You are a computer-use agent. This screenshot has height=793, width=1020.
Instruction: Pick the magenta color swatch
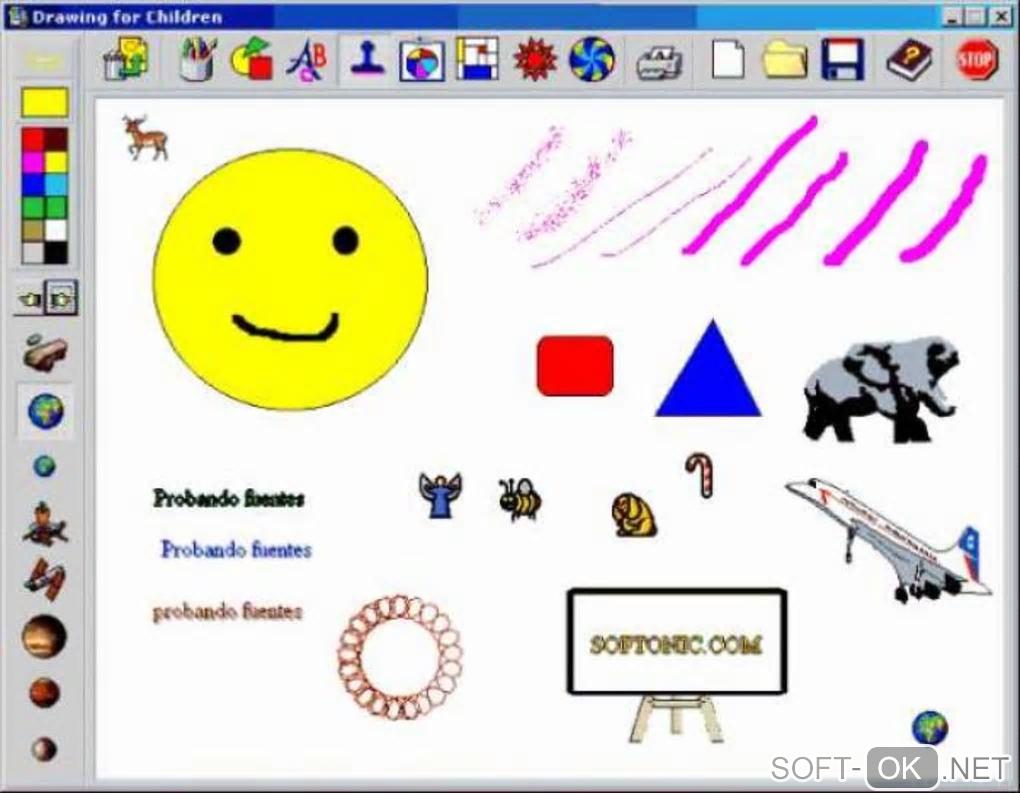click(x=33, y=161)
